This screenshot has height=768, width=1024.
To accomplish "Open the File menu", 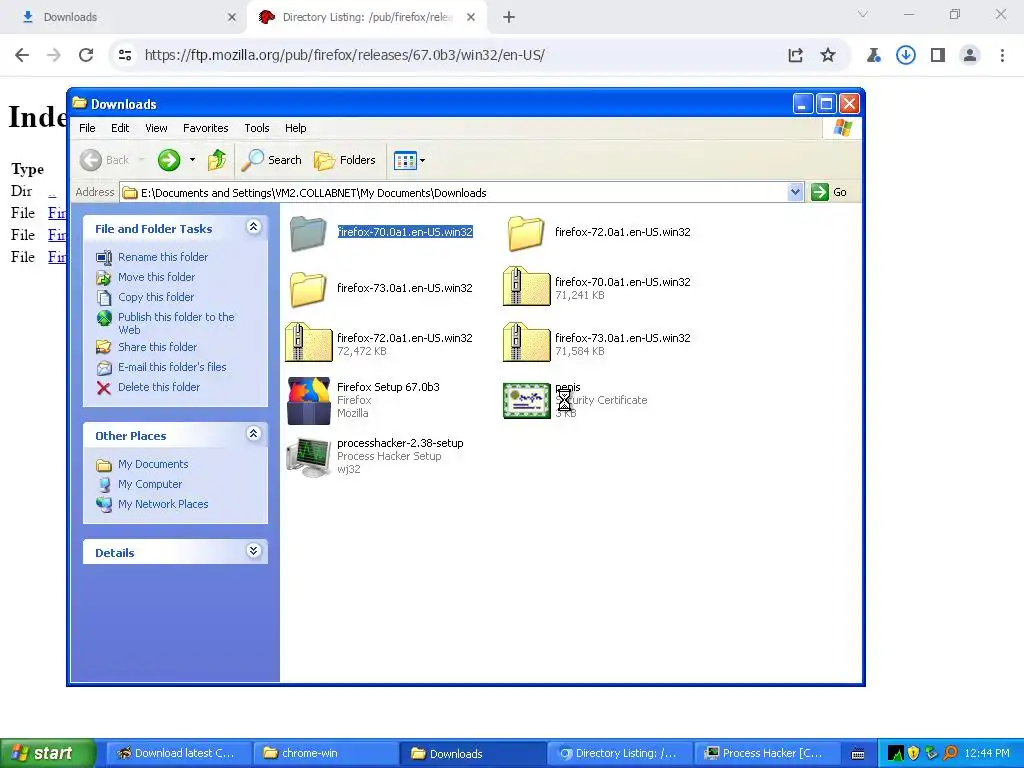I will point(87,128).
